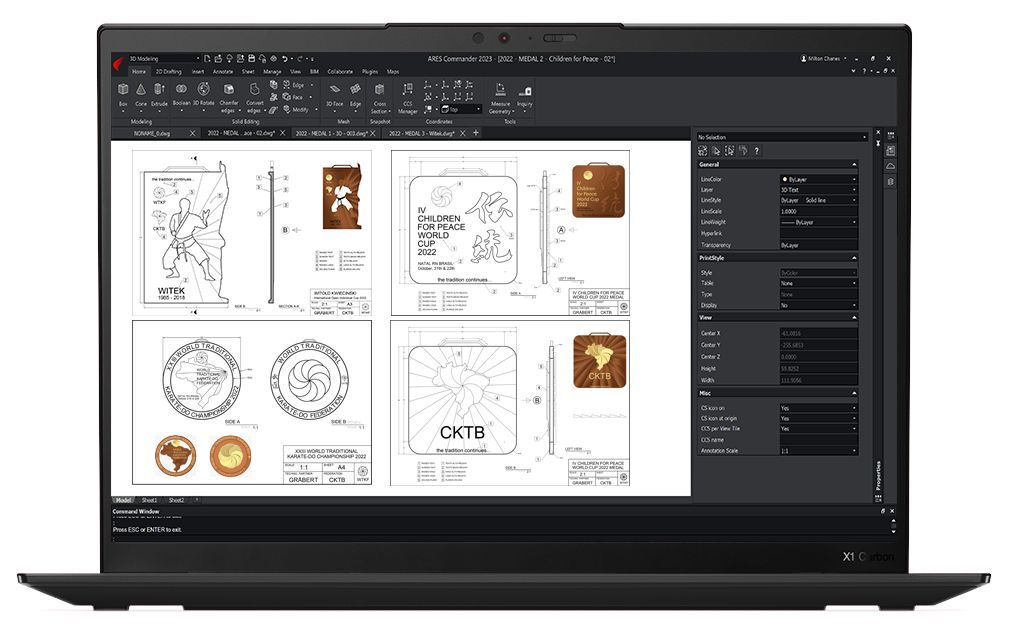Click the Chamfer edges tool
This screenshot has height=636, width=1012.
pyautogui.click(x=228, y=97)
